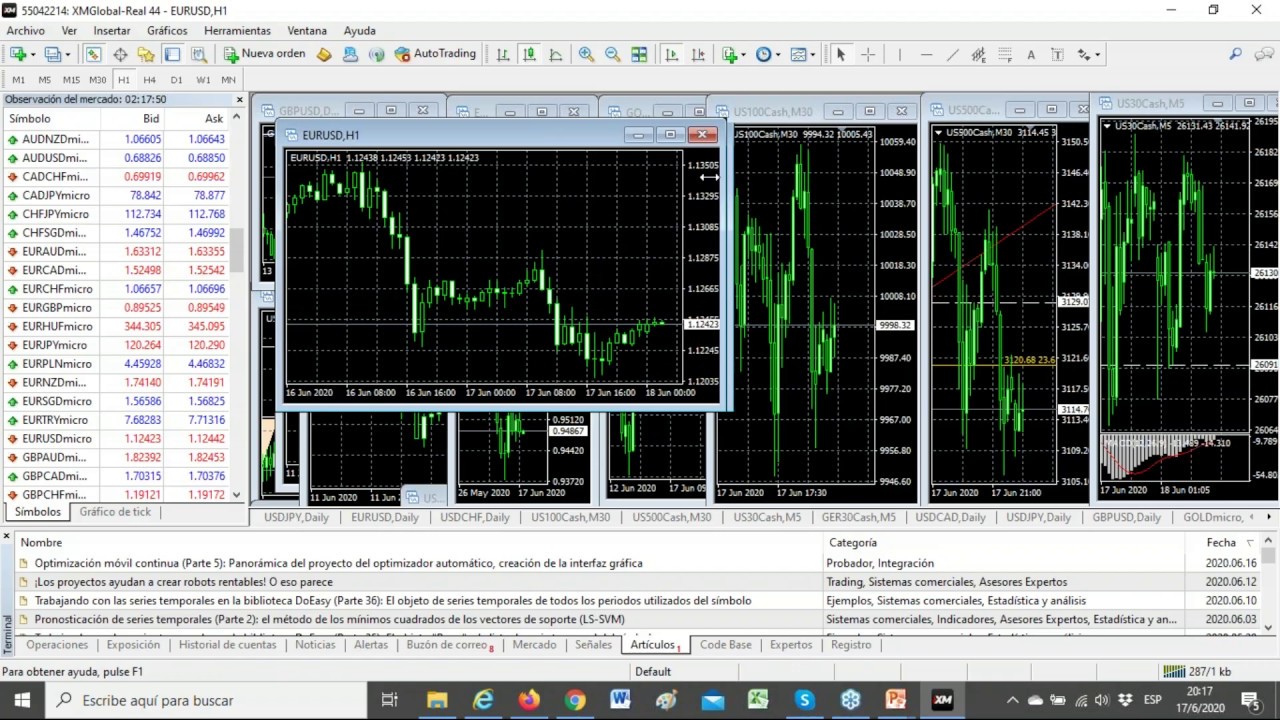Open arrows objects dropdown
This screenshot has height=720, width=1280.
(x=1098, y=55)
